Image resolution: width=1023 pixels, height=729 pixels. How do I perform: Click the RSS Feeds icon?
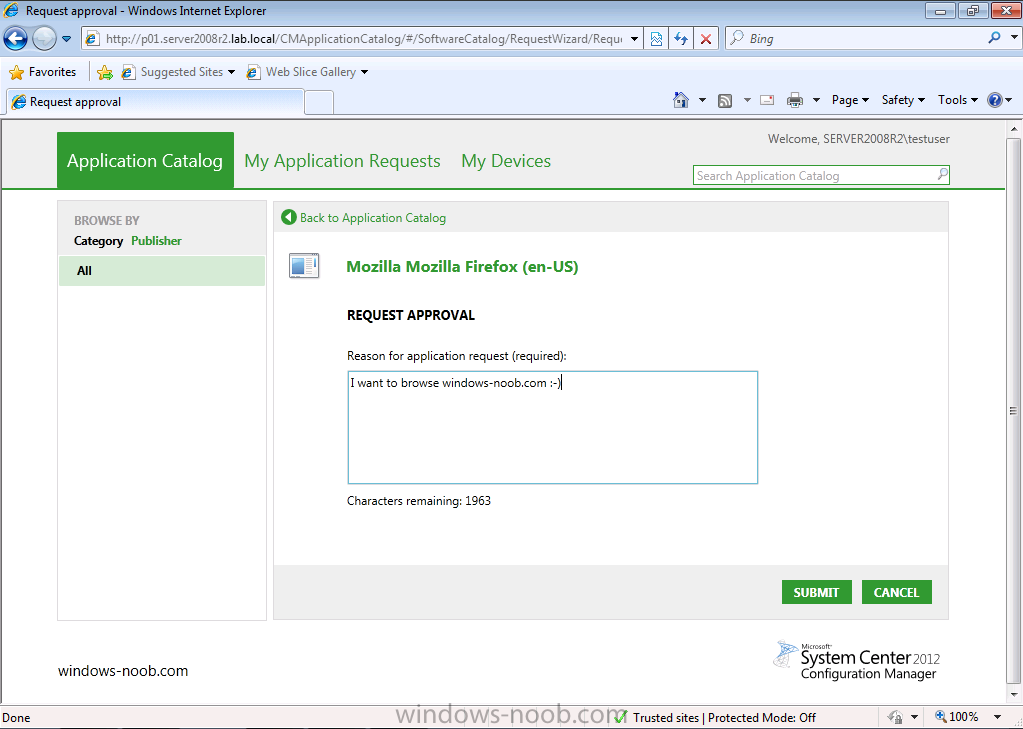pyautogui.click(x=725, y=101)
